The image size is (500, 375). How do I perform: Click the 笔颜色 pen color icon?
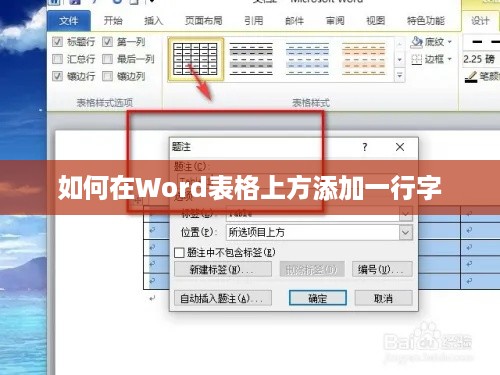coord(471,77)
